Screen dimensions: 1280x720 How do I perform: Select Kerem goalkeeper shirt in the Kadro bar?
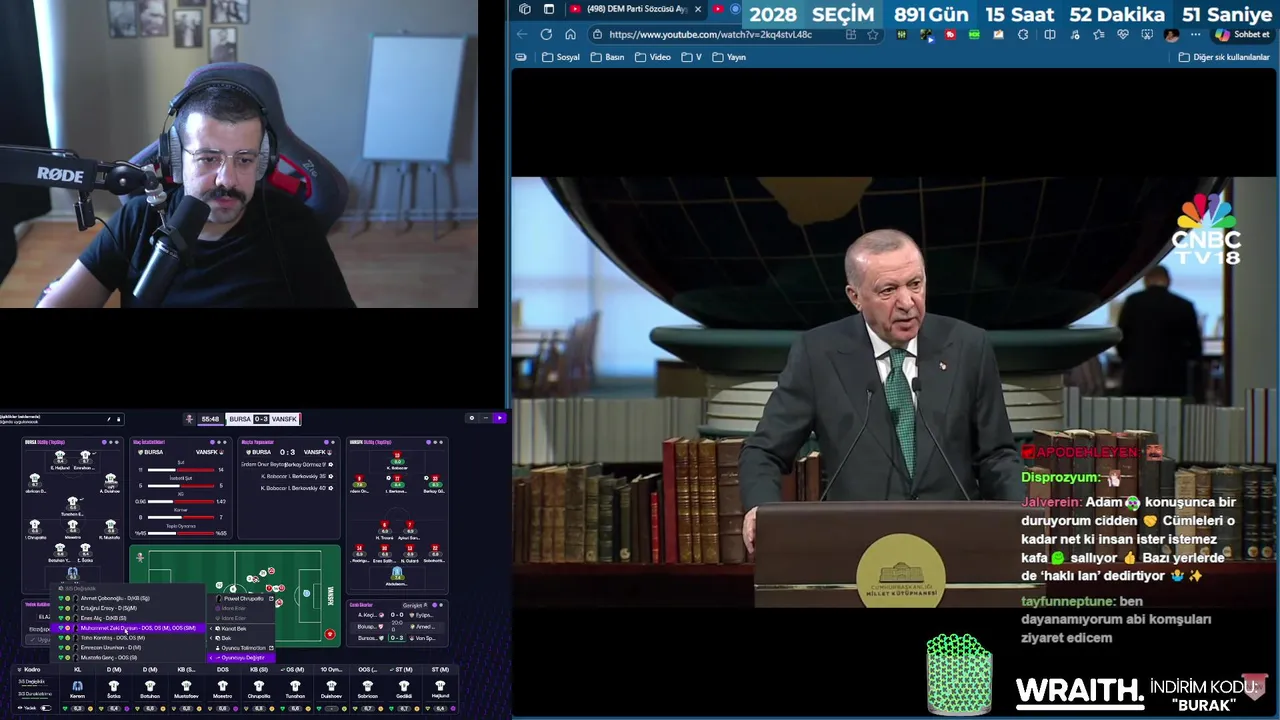[x=77, y=686]
